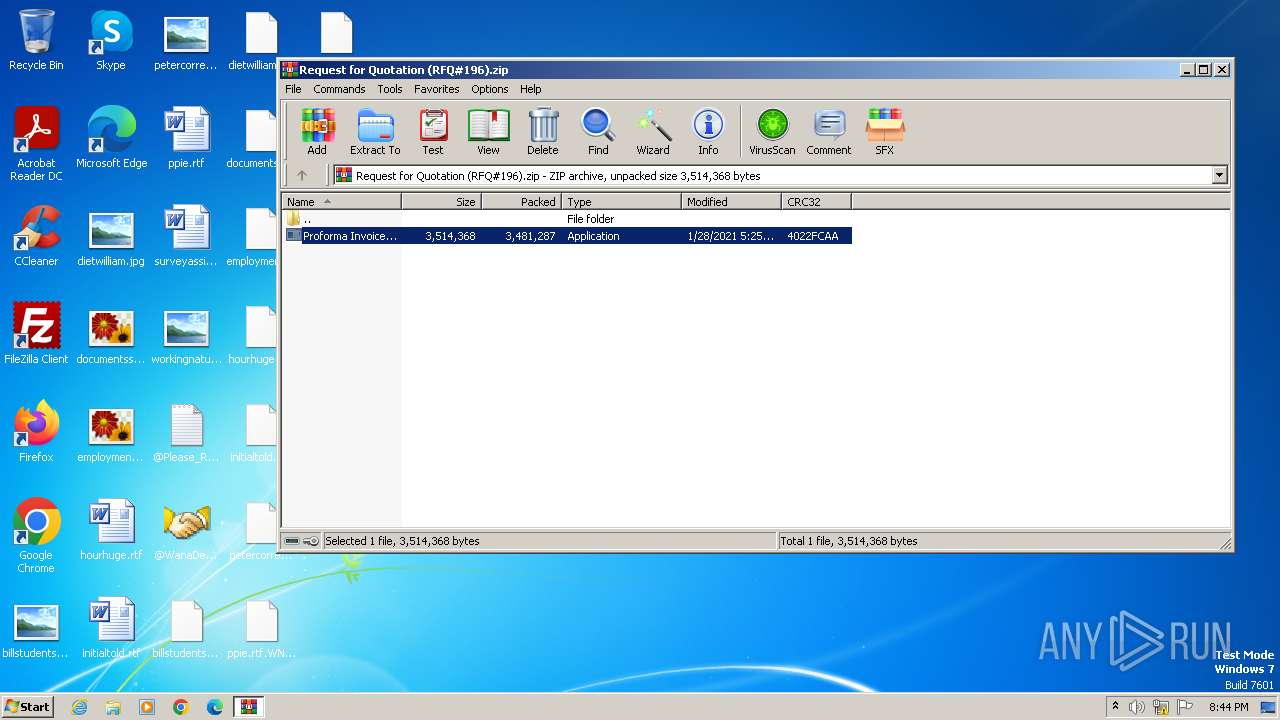Click WinRAR taskbar button
This screenshot has height=720, width=1280.
(x=248, y=707)
